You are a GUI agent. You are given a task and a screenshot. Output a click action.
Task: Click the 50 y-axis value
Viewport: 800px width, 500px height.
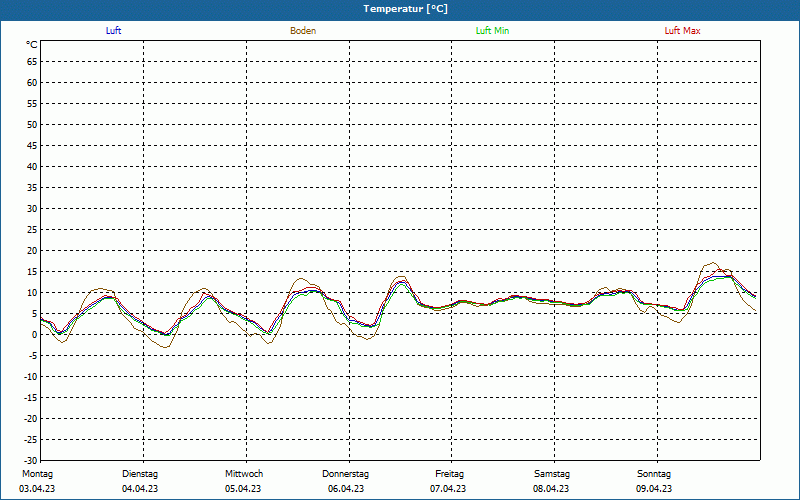32,124
